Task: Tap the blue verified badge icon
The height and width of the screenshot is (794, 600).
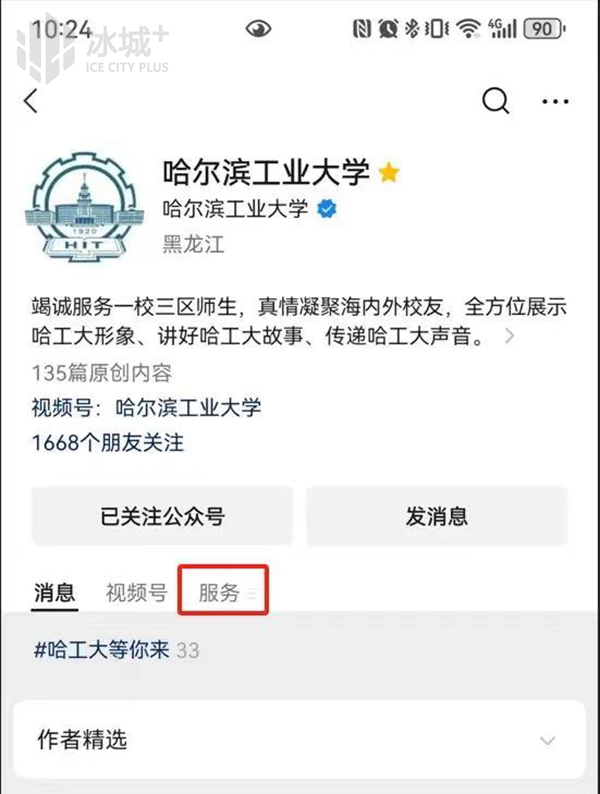Action: (327, 209)
